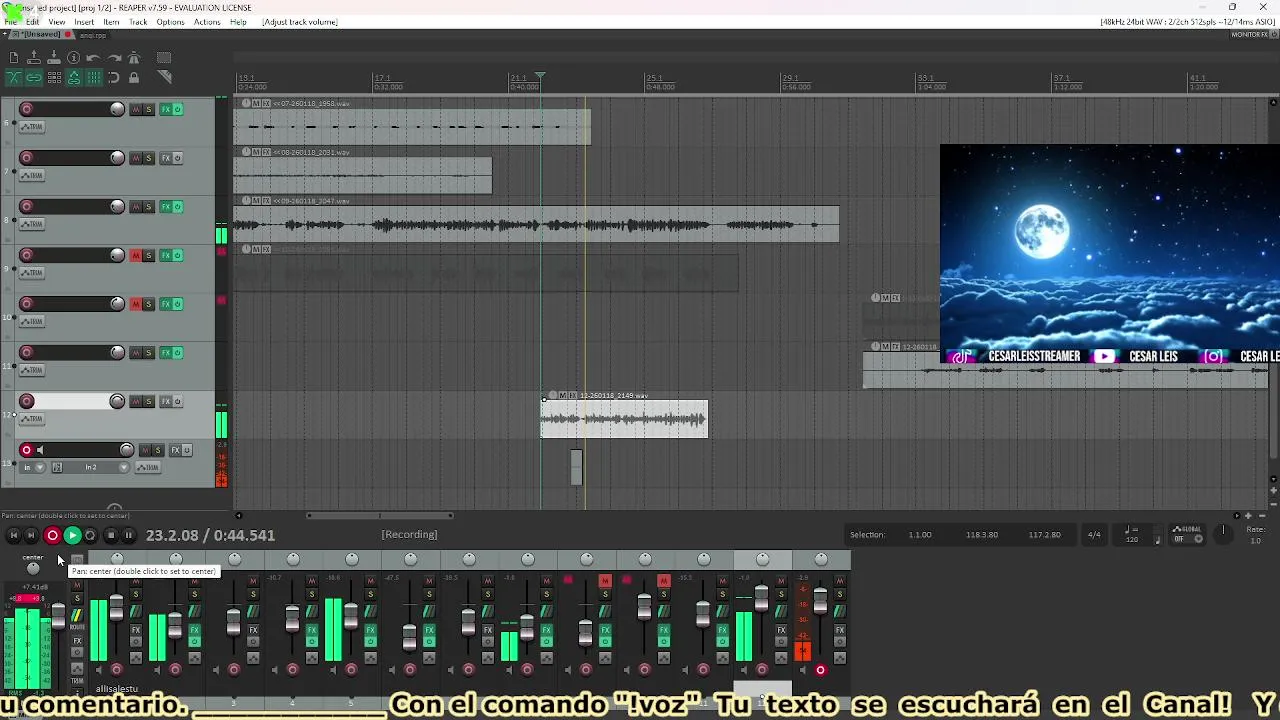Disarm record on track 13
Screen dimensions: 1280x720
[x=27, y=450]
